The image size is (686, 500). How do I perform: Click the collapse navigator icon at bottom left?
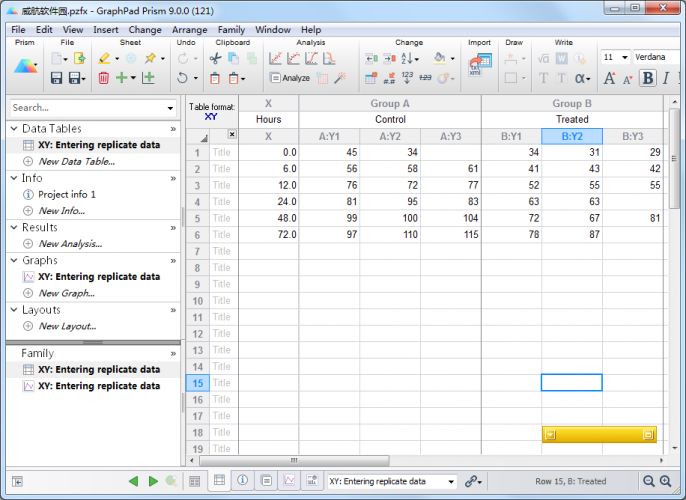[18, 482]
